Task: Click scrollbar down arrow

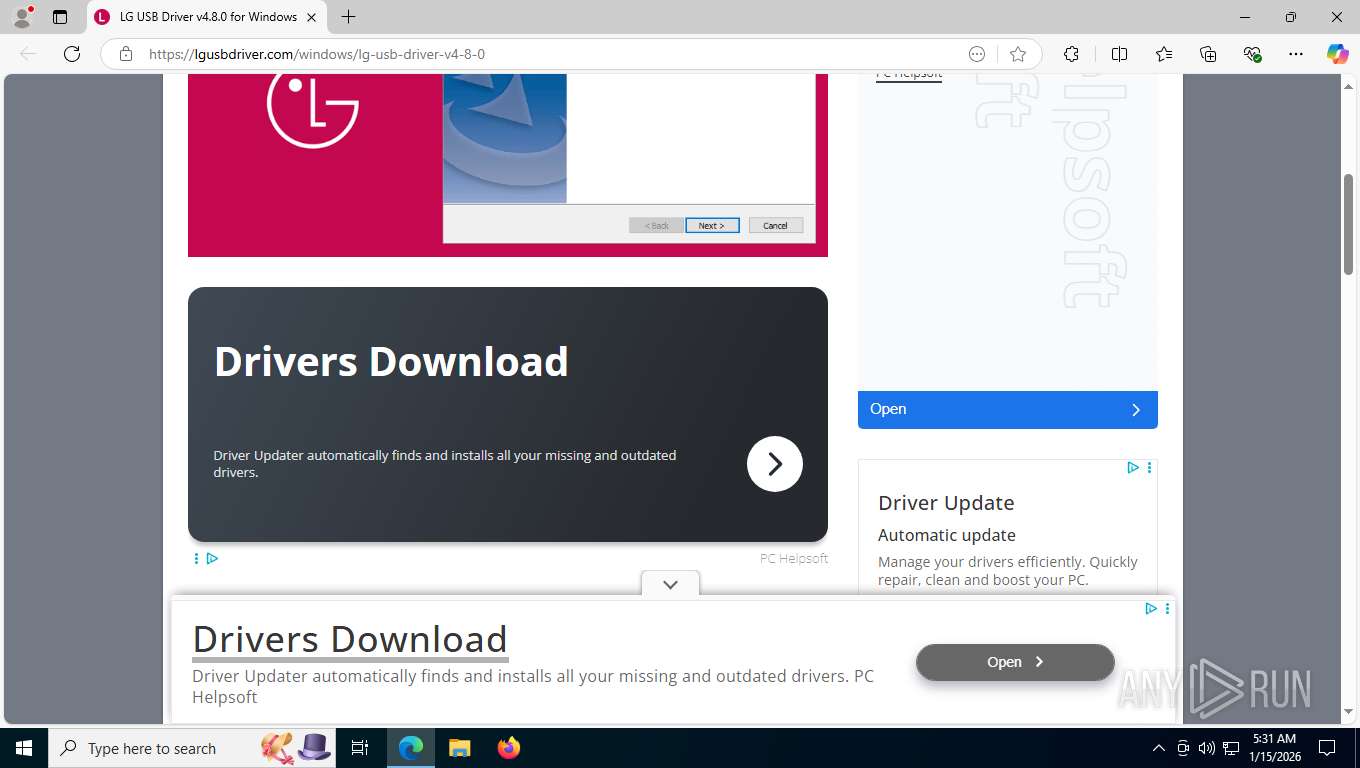Action: [1349, 712]
